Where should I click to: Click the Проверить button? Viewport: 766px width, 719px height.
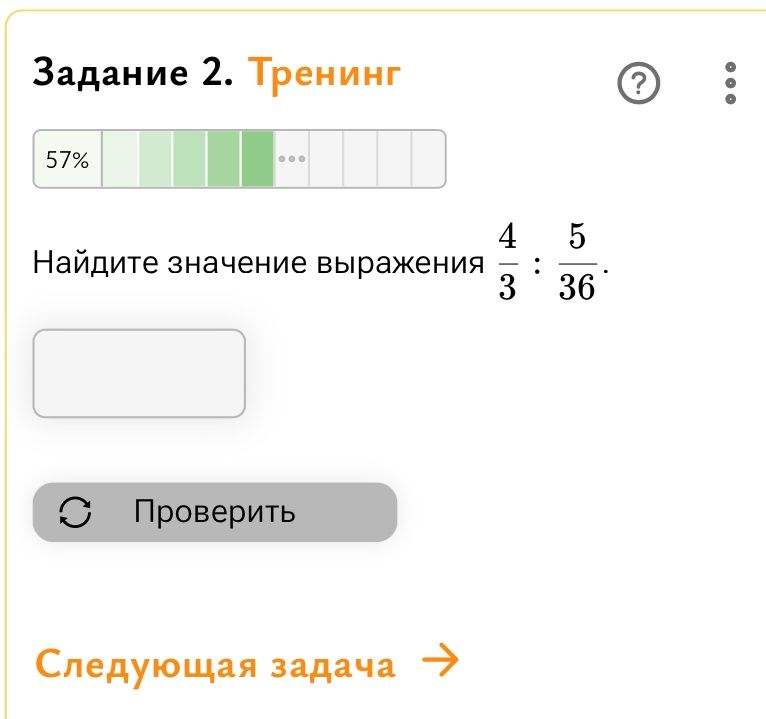click(x=215, y=512)
